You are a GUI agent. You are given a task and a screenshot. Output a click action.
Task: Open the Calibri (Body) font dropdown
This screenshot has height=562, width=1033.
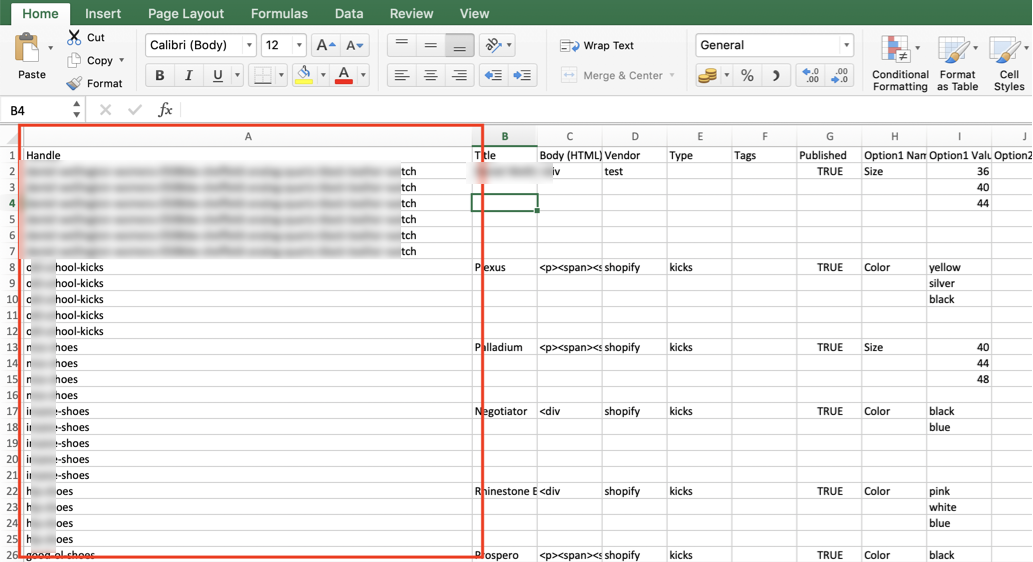[200, 45]
